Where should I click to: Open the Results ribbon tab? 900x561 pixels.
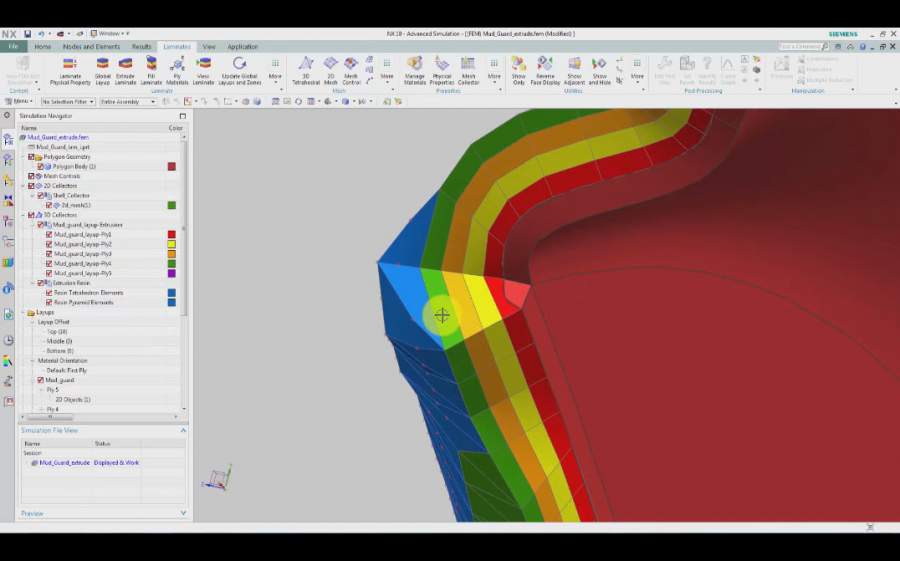[x=142, y=47]
